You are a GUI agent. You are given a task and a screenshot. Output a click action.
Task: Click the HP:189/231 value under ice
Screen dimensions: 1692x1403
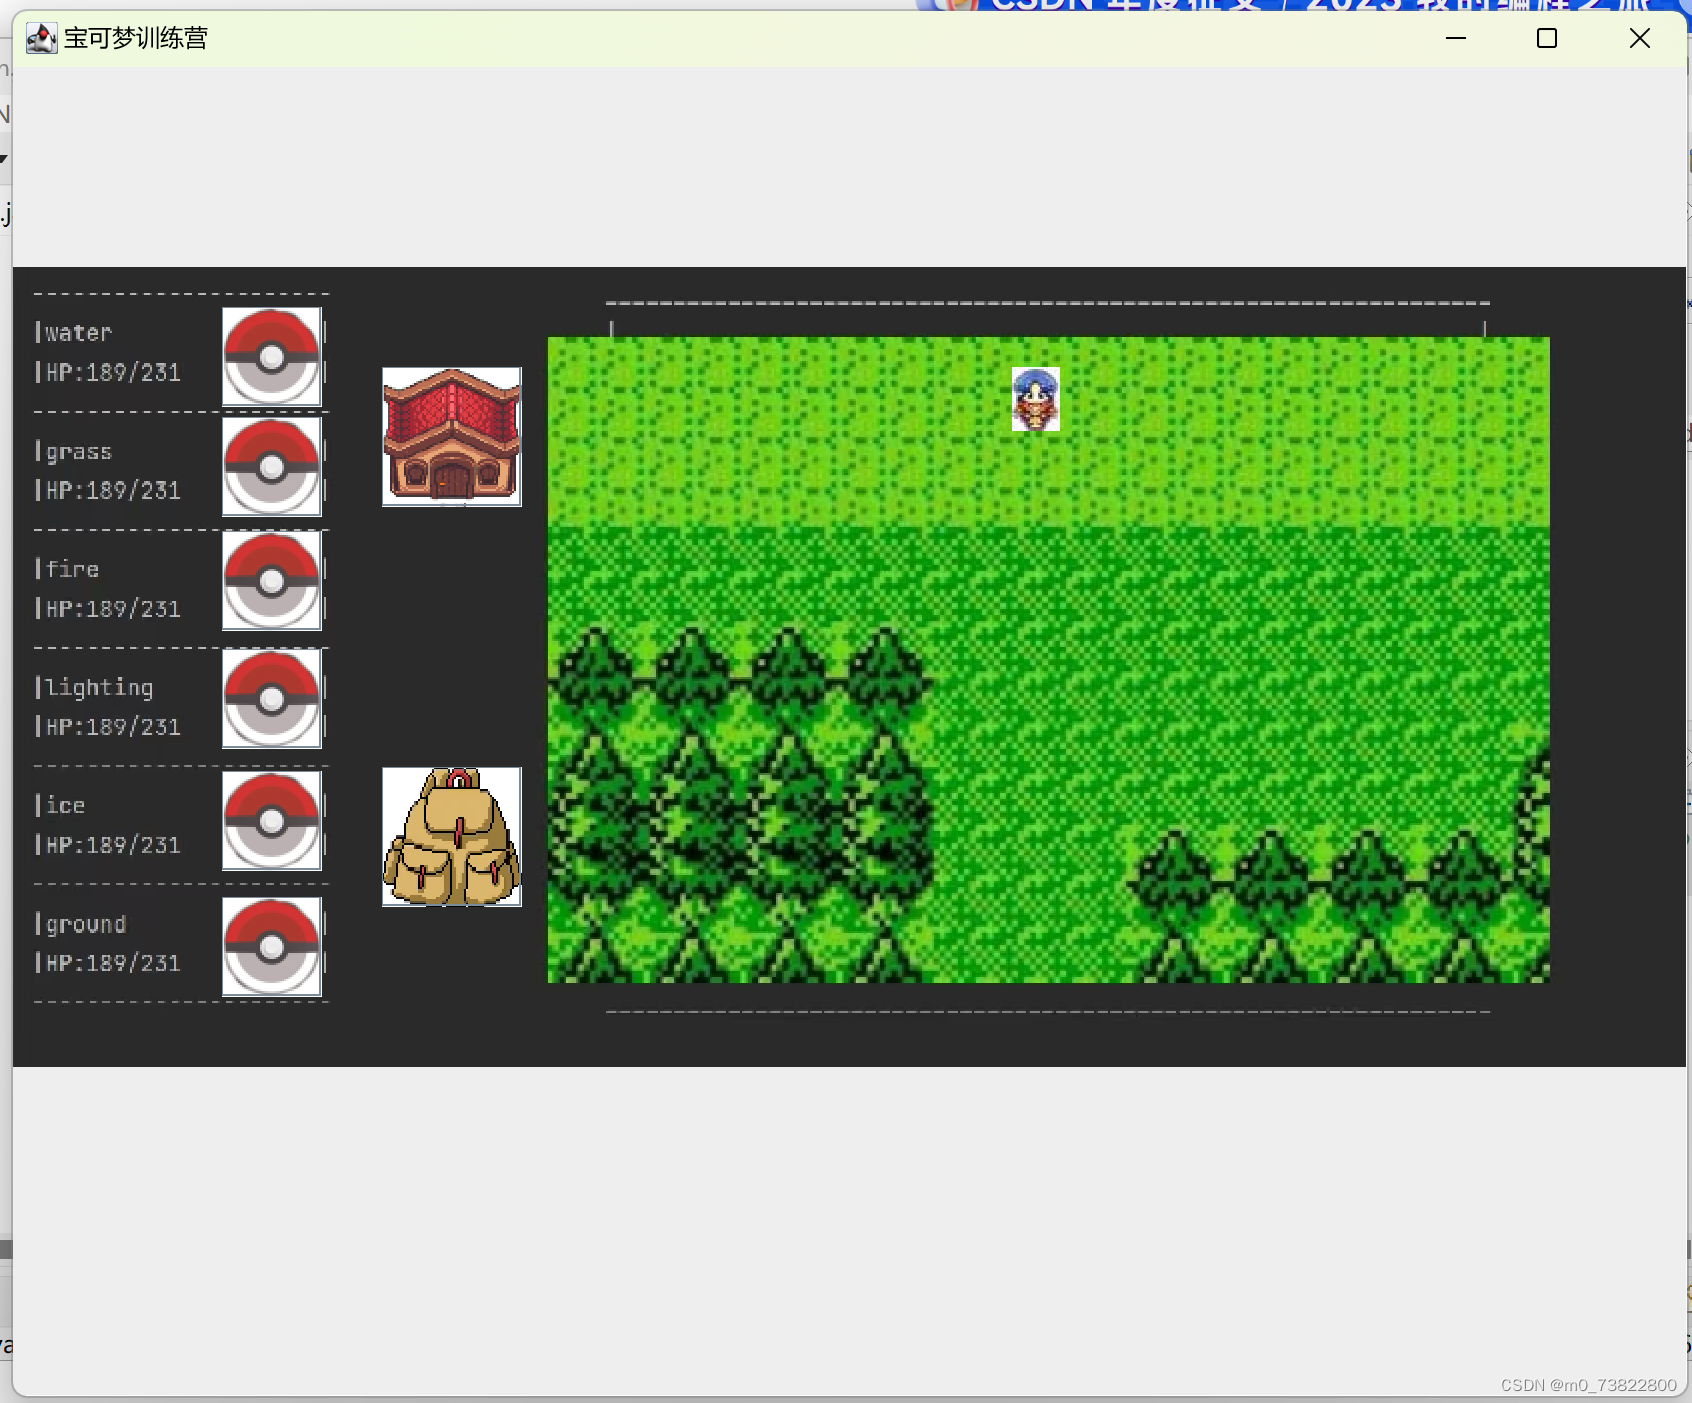tap(113, 845)
